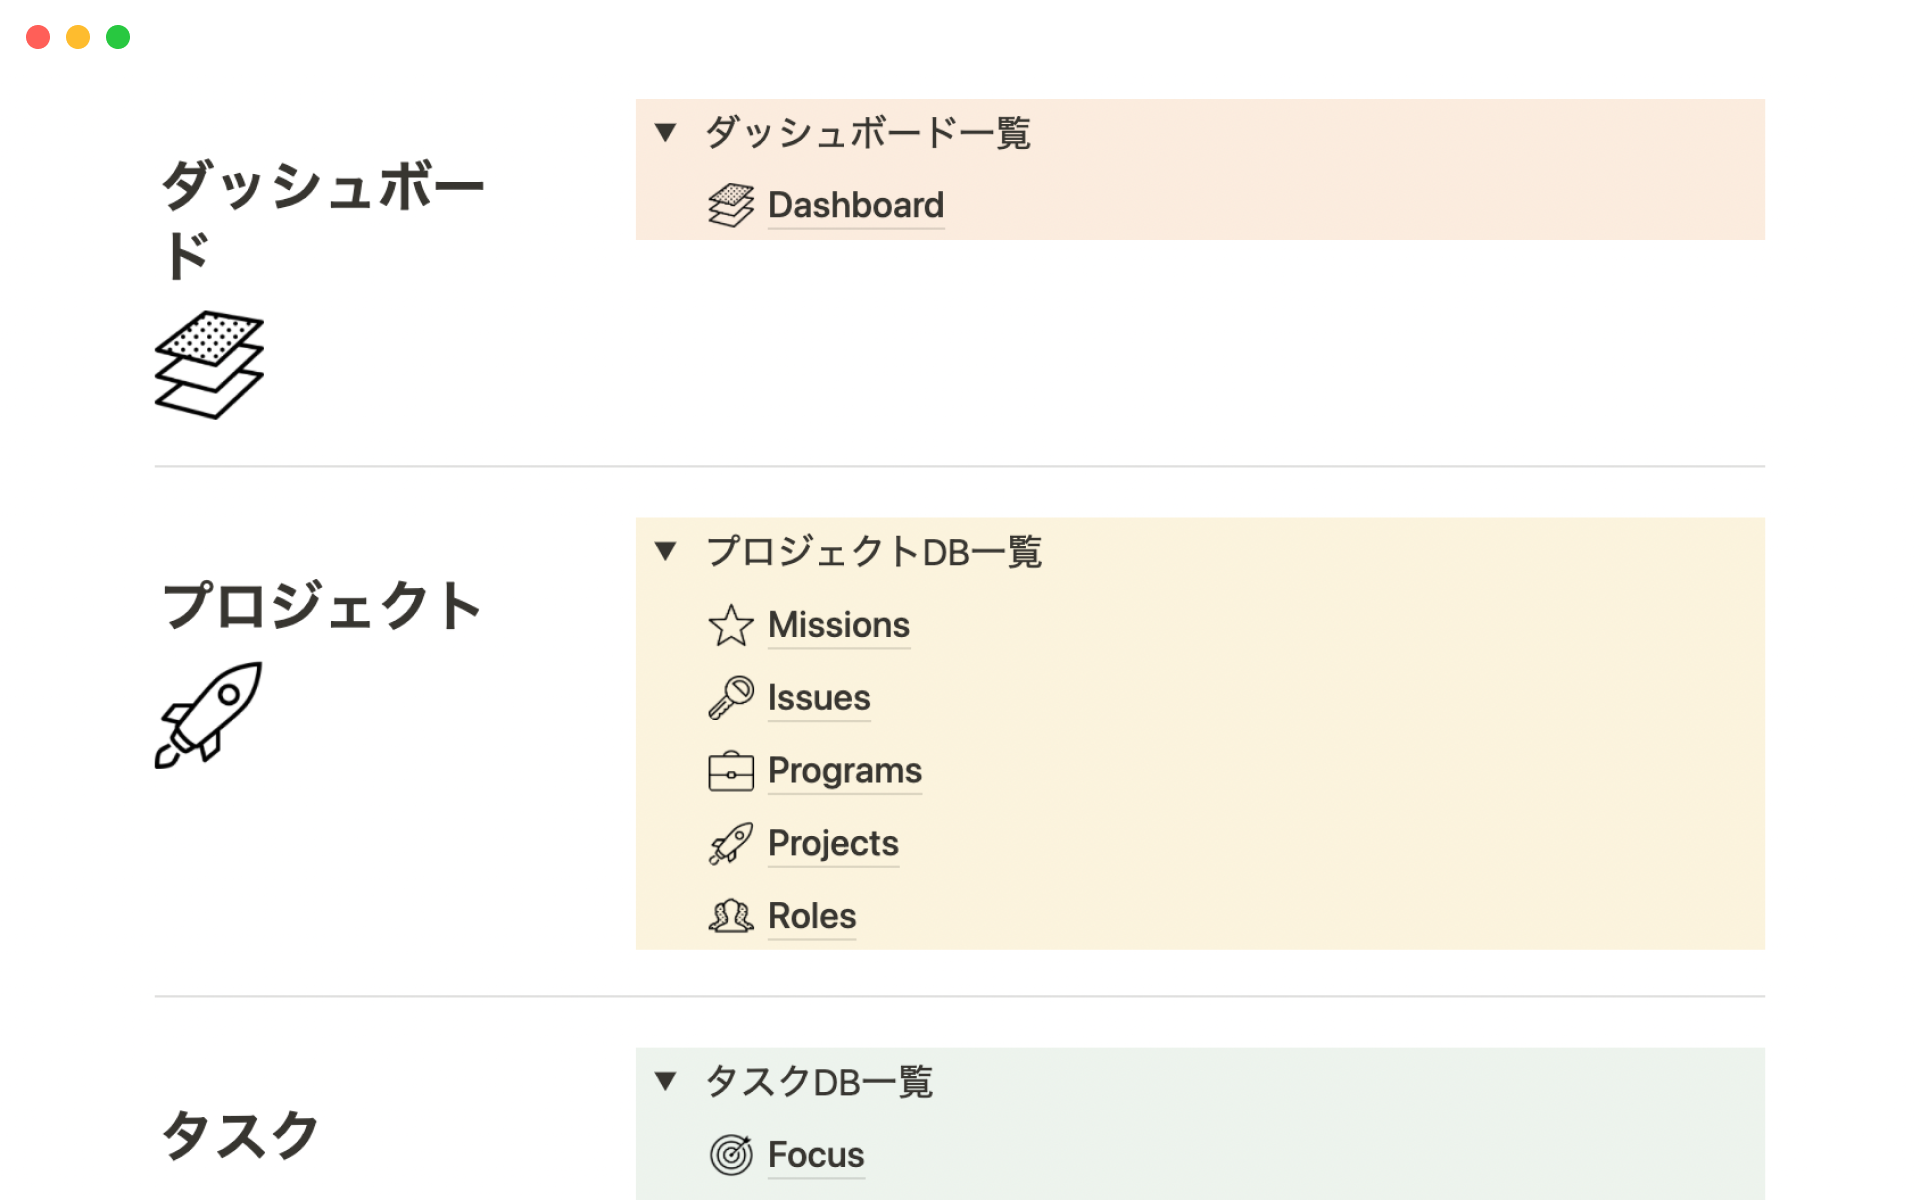Go to the Issues page

(x=818, y=698)
